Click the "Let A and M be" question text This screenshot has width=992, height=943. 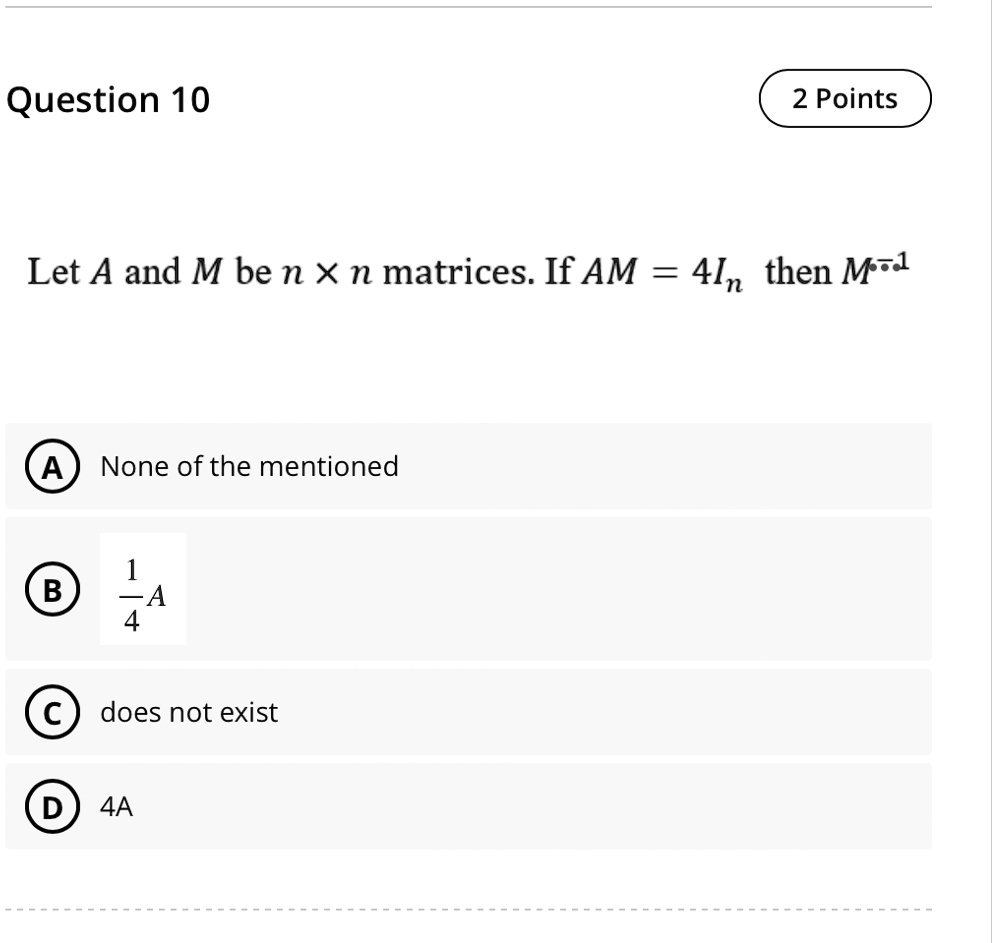(x=149, y=272)
